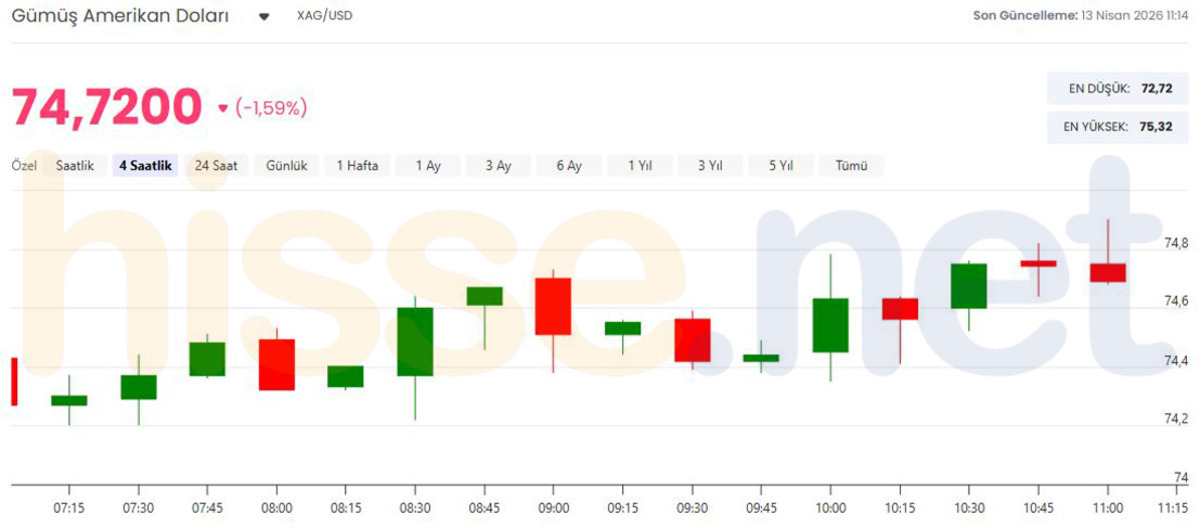Switch to the 5 Yıl range

(781, 166)
